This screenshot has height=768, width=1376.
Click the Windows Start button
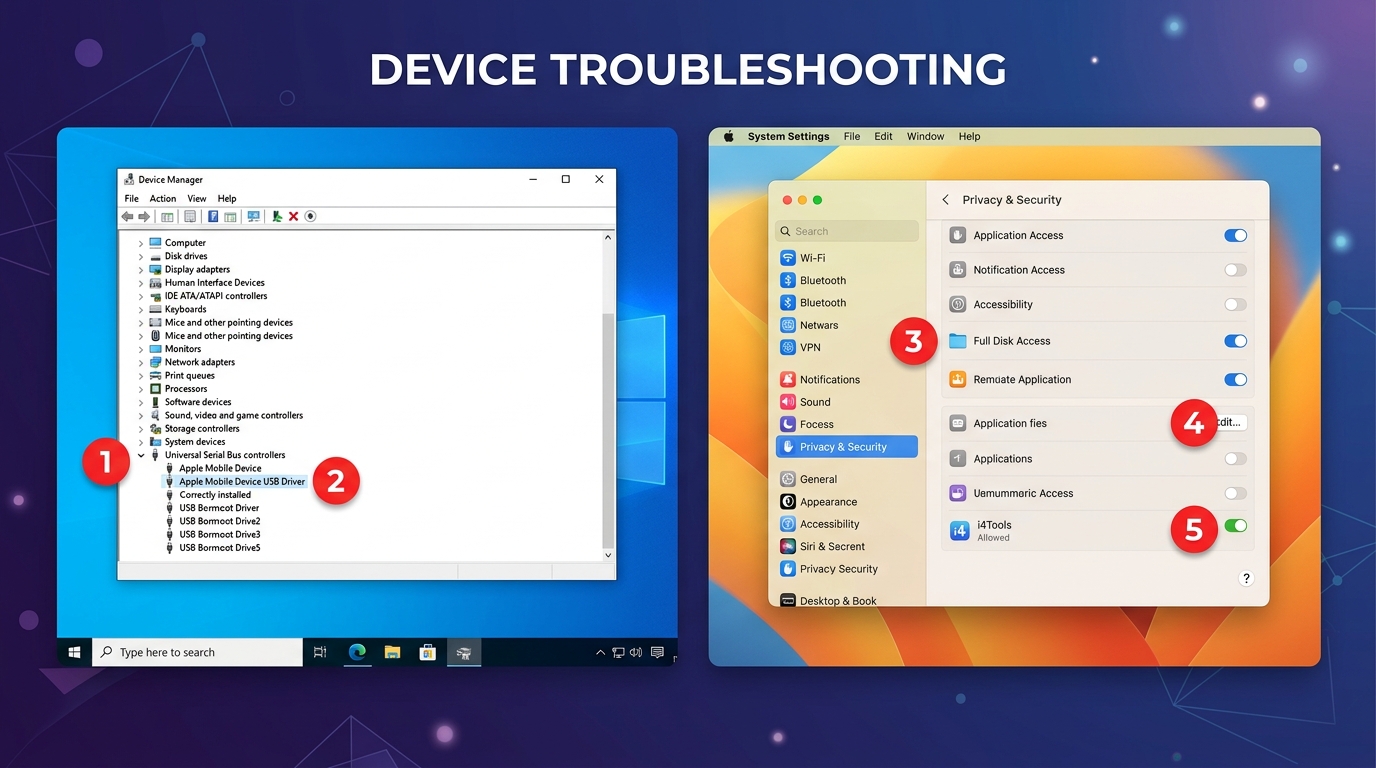[74, 652]
